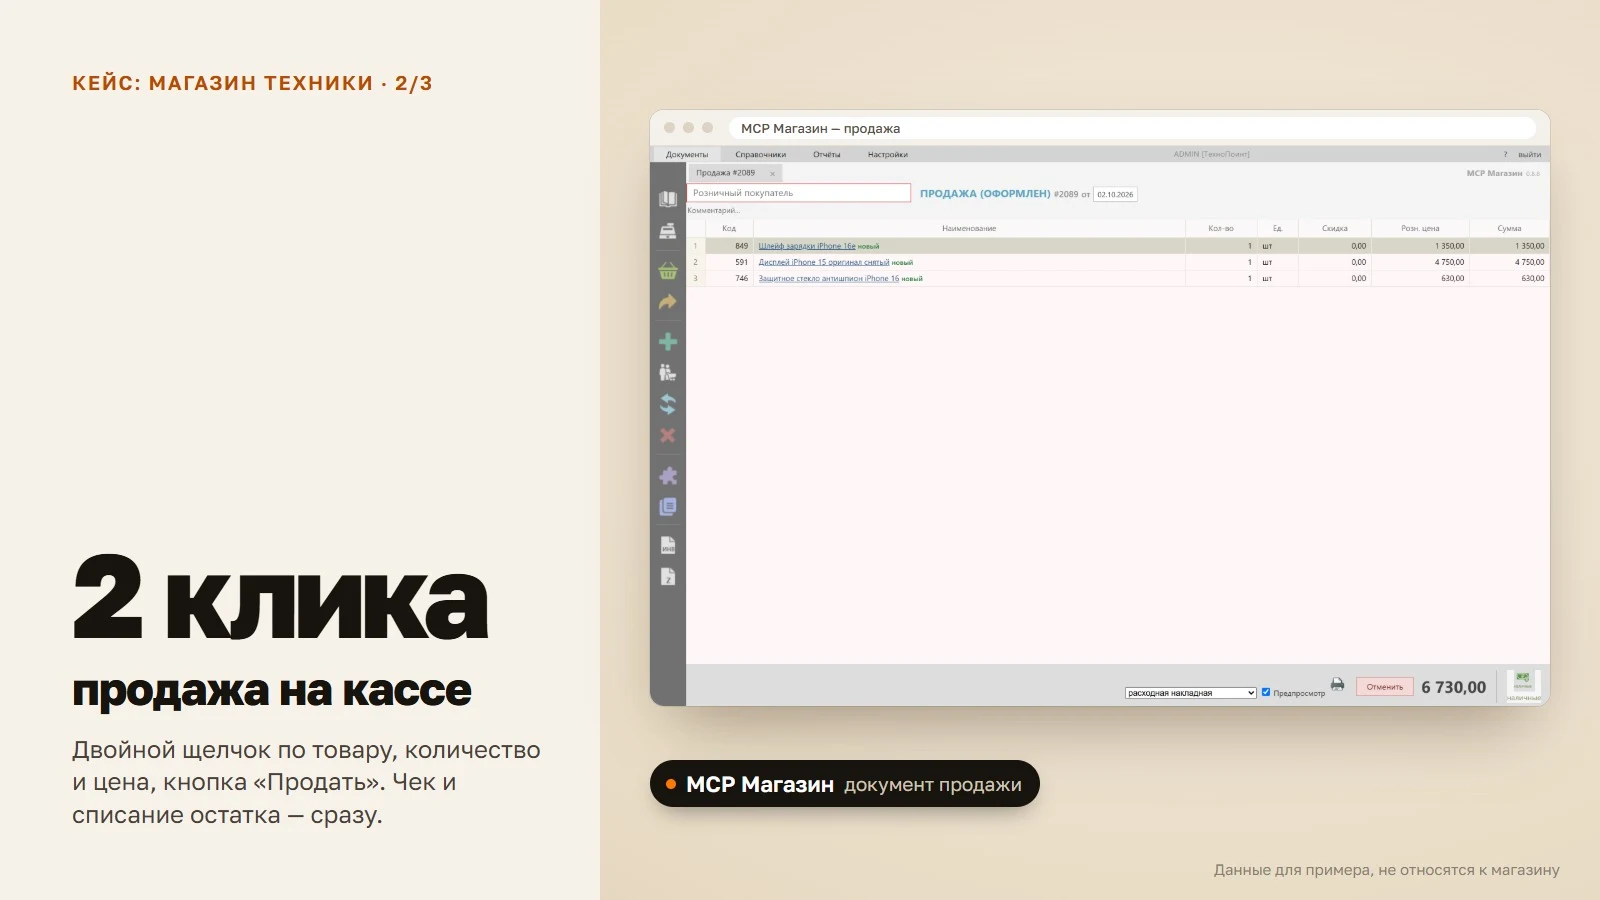Click the cash register sidebar icon

pos(668,231)
